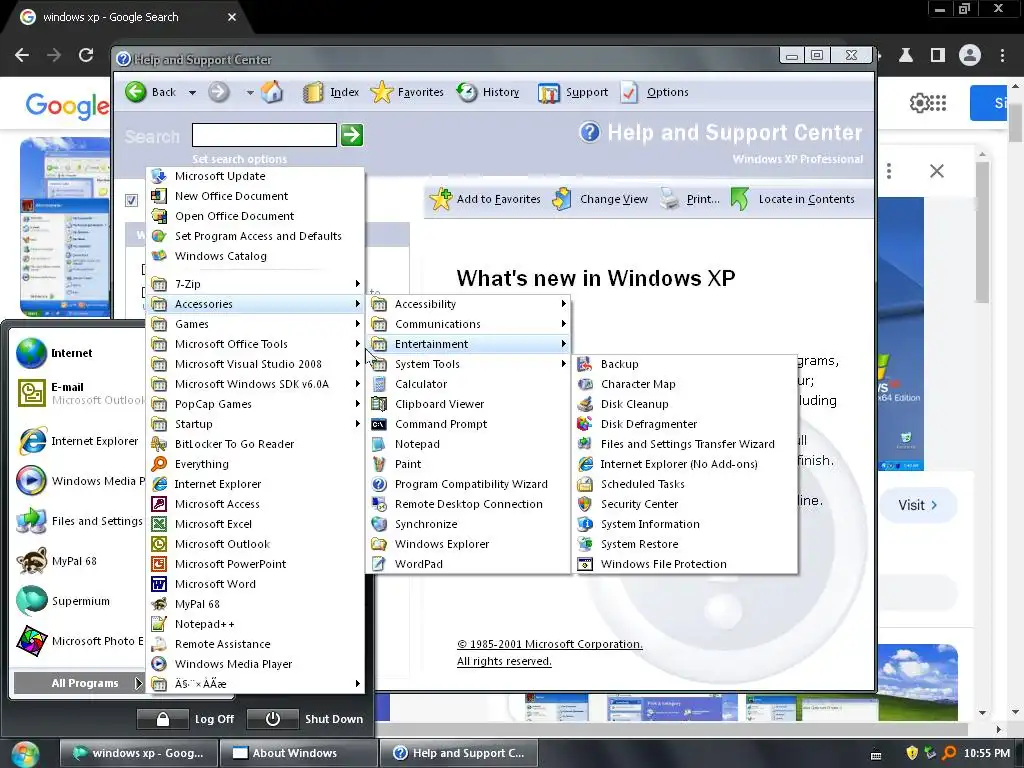This screenshot has width=1024, height=768.
Task: Click the Windows XP thumbnail in Google results
Action: [64, 227]
